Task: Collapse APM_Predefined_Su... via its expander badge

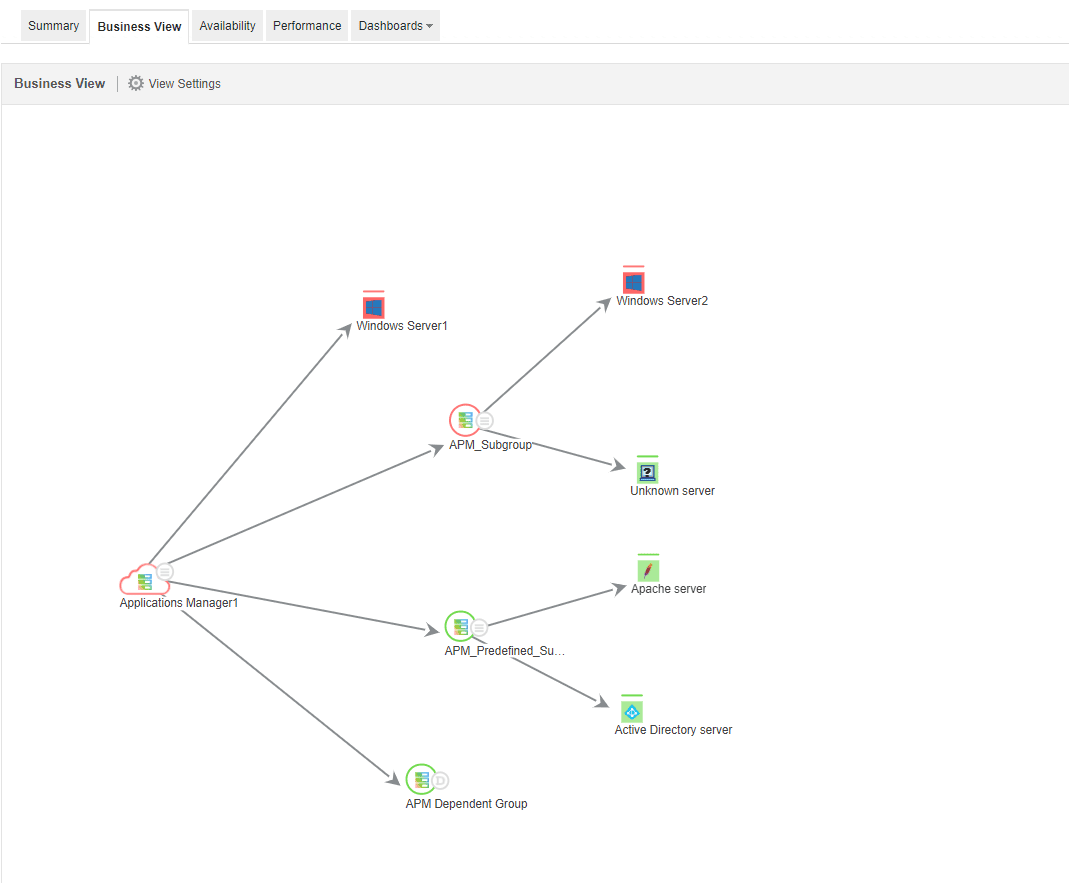Action: coord(479,627)
